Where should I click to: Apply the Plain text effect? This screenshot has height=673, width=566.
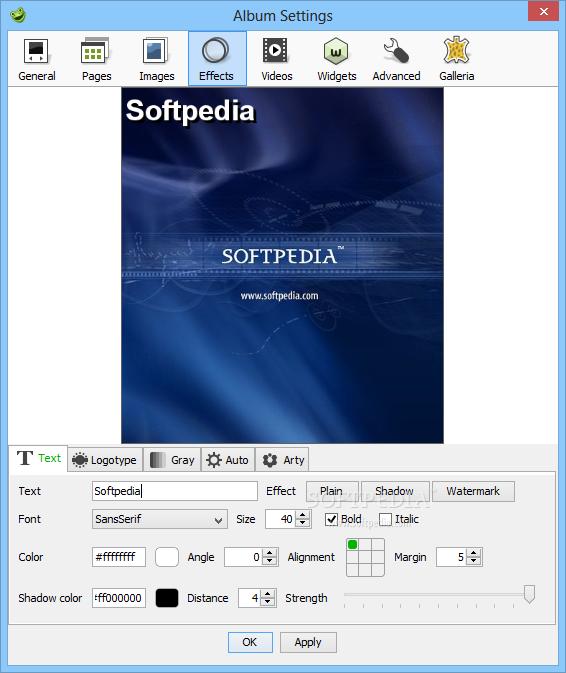pos(332,491)
